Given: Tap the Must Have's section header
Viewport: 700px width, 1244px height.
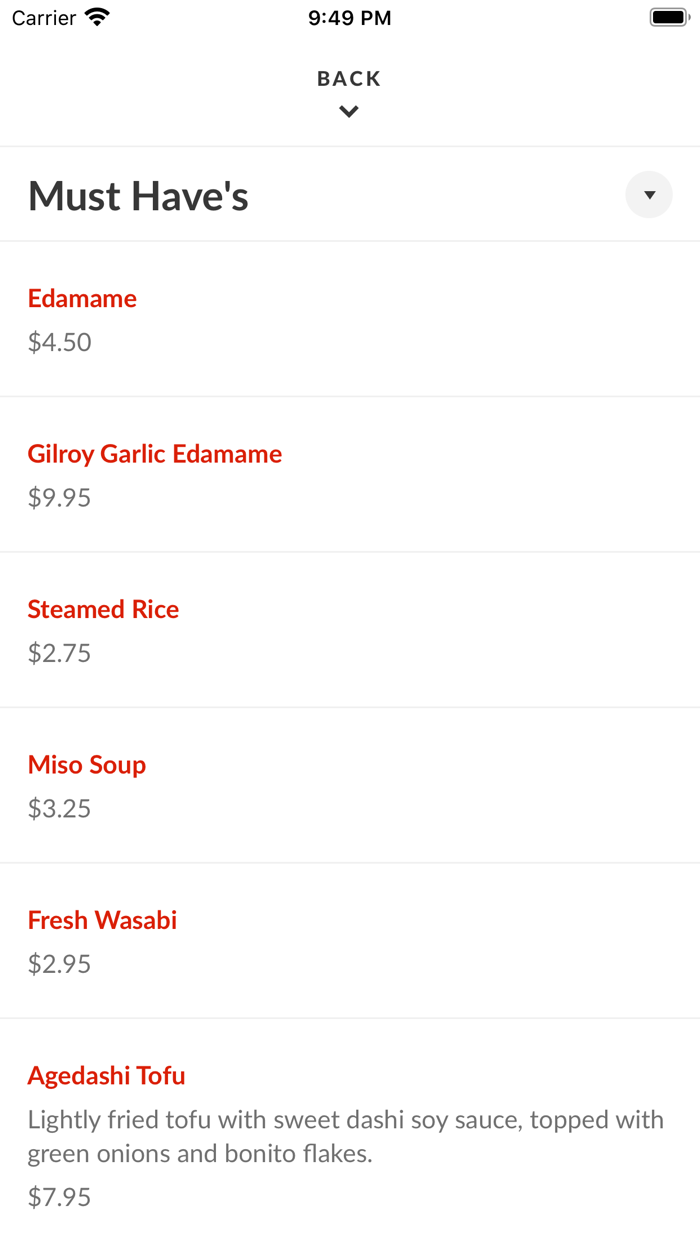Looking at the screenshot, I should [138, 194].
